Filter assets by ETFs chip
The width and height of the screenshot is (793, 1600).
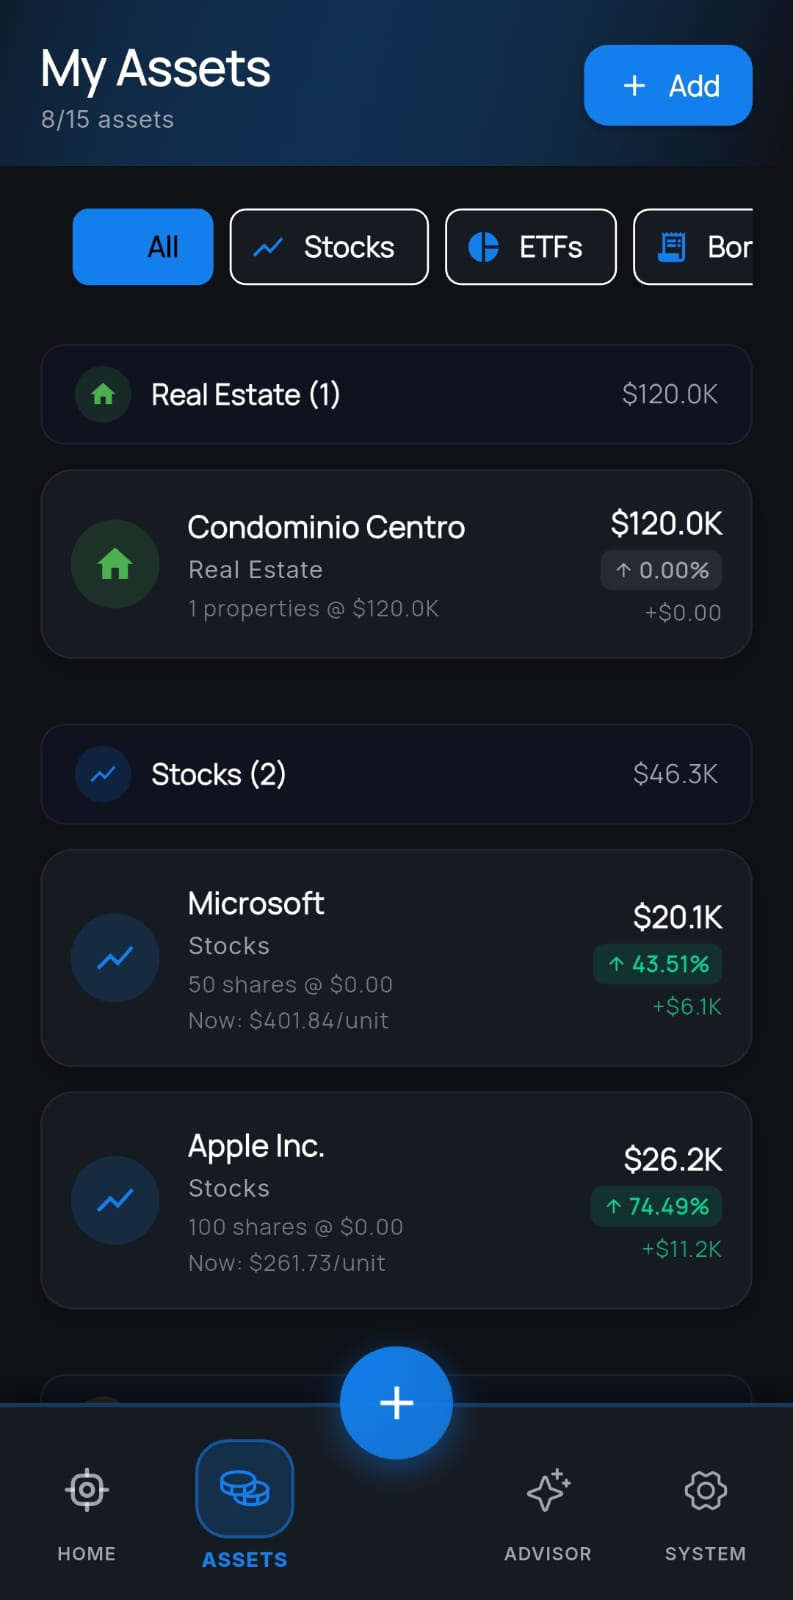coord(531,247)
